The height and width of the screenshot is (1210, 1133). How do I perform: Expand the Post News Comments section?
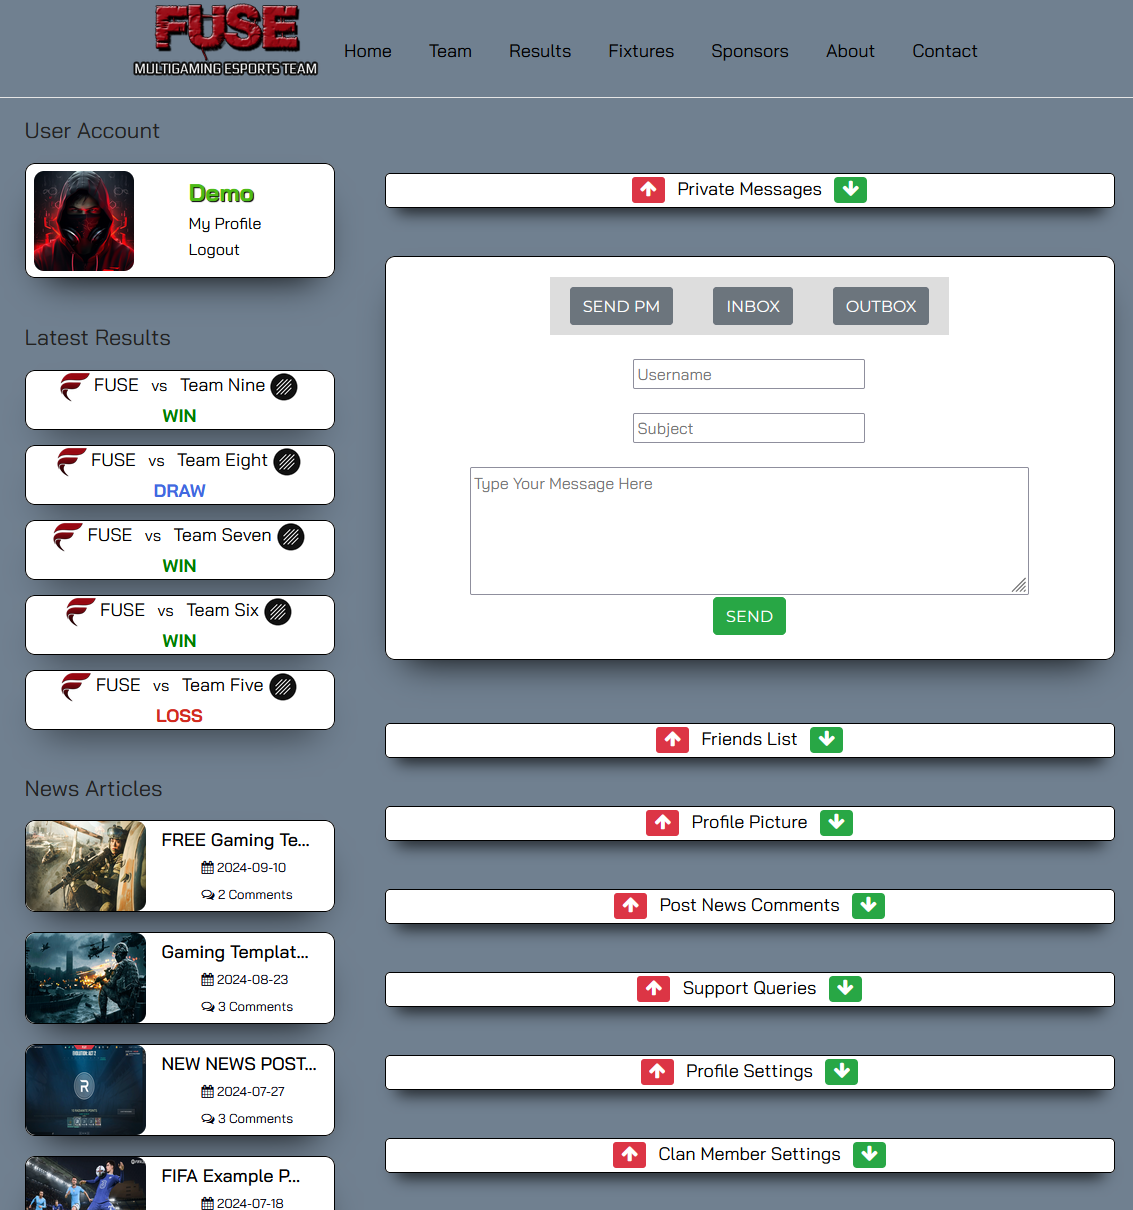[x=868, y=906]
